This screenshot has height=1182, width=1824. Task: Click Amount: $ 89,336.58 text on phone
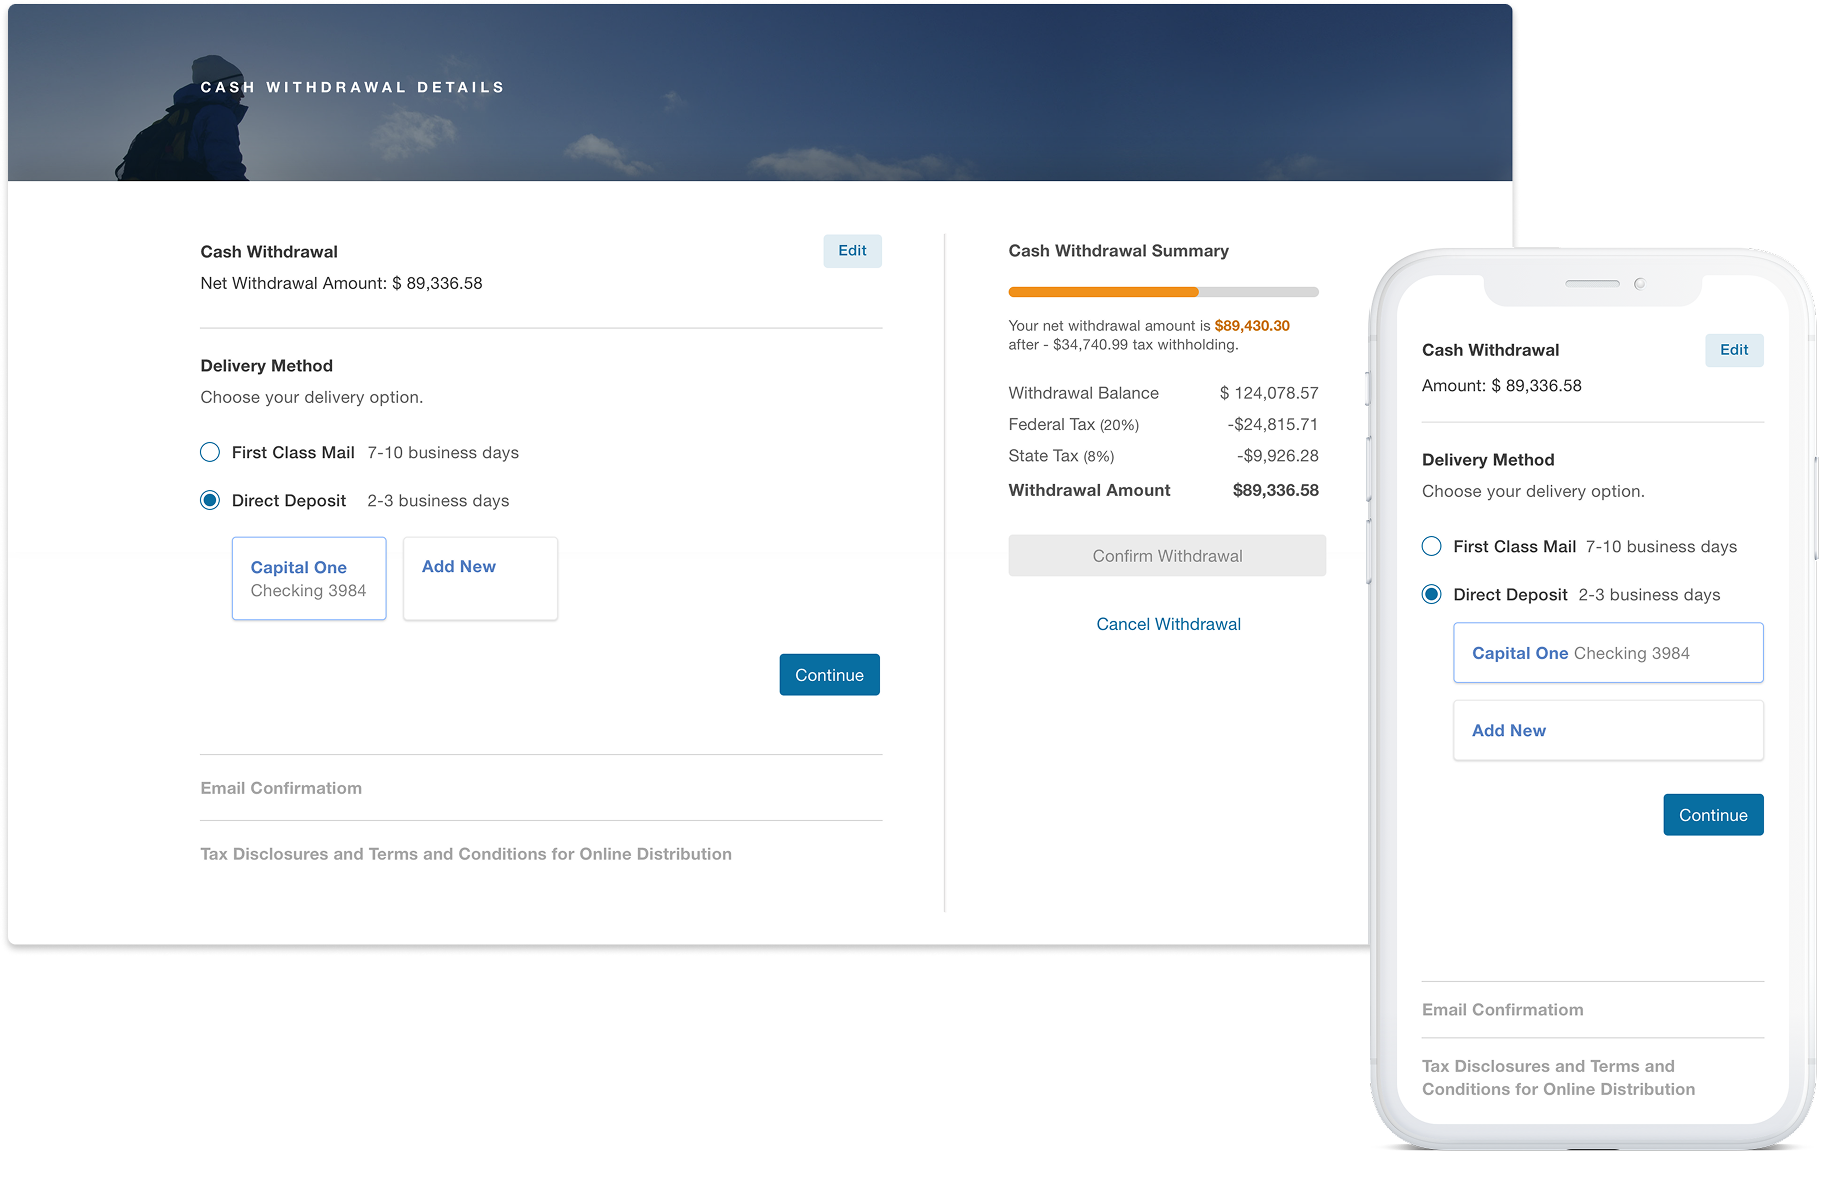1501,386
